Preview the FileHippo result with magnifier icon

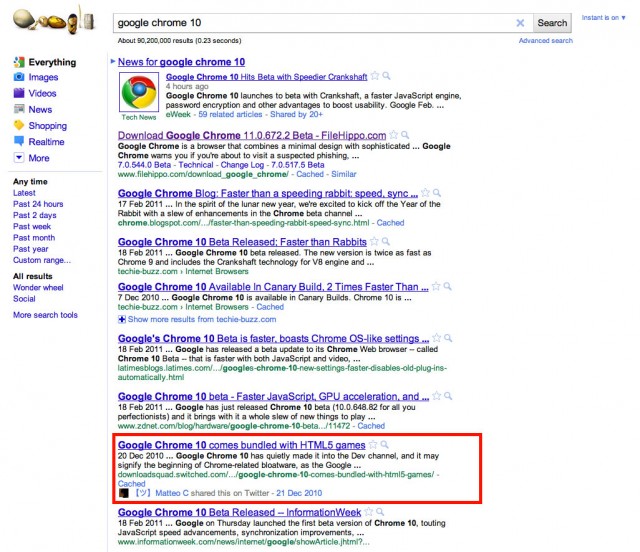point(405,134)
